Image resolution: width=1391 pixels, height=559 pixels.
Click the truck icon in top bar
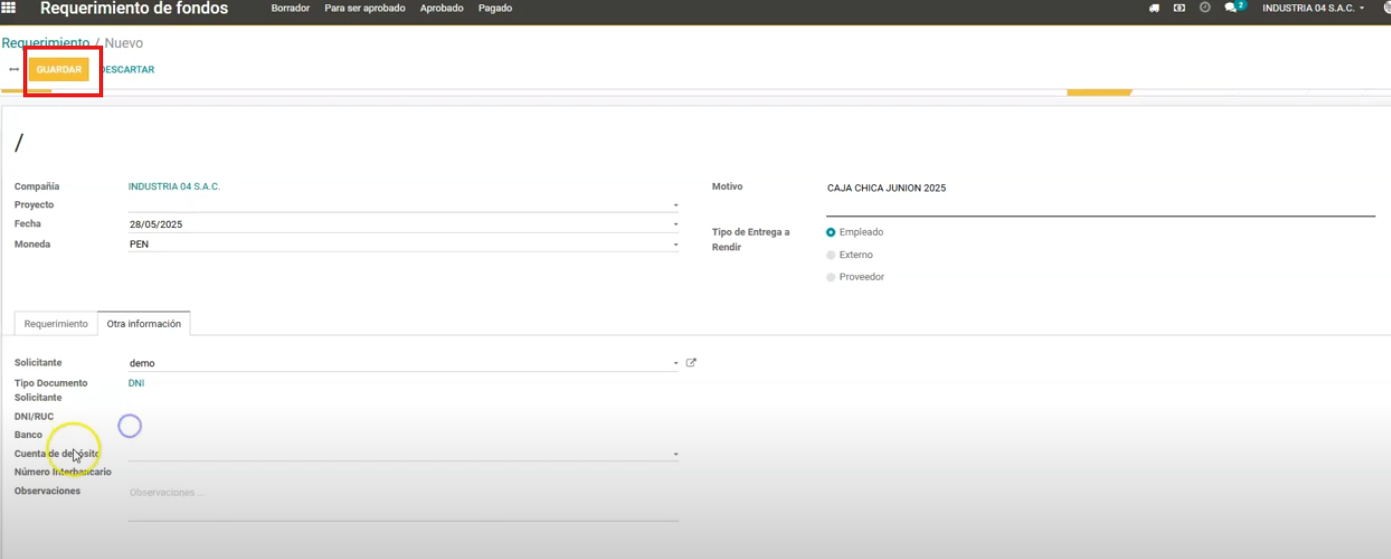1154,8
